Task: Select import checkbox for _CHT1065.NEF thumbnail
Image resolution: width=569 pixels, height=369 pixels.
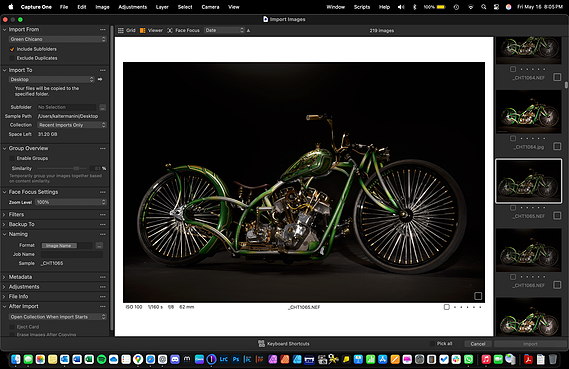Action: pos(557,216)
